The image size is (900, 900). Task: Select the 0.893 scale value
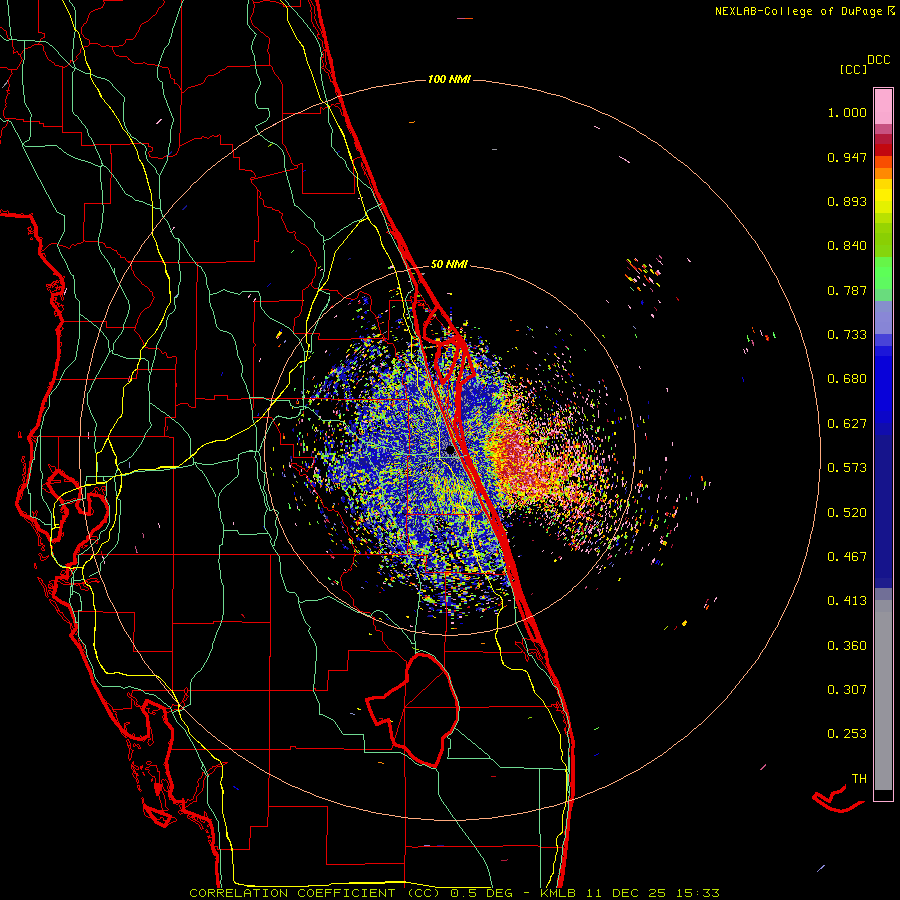tap(847, 201)
